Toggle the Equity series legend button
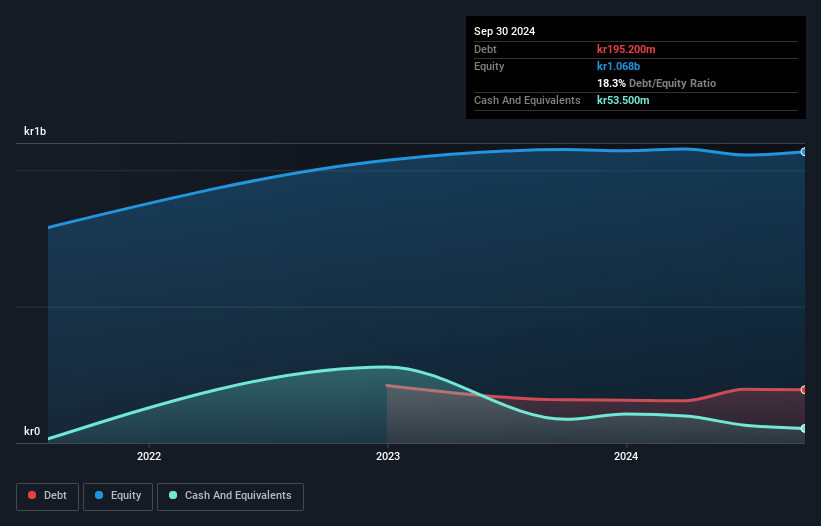This screenshot has width=821, height=526. pos(118,496)
